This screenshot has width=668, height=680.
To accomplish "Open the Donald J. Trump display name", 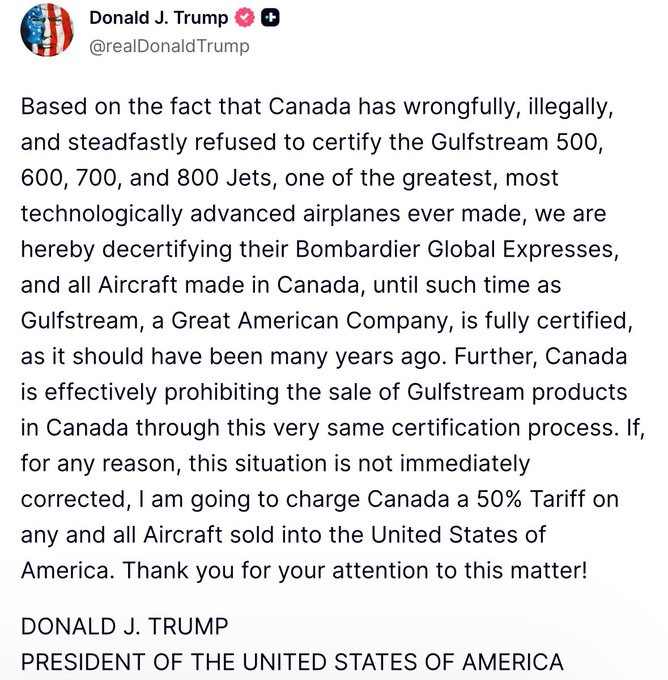I will pos(158,19).
